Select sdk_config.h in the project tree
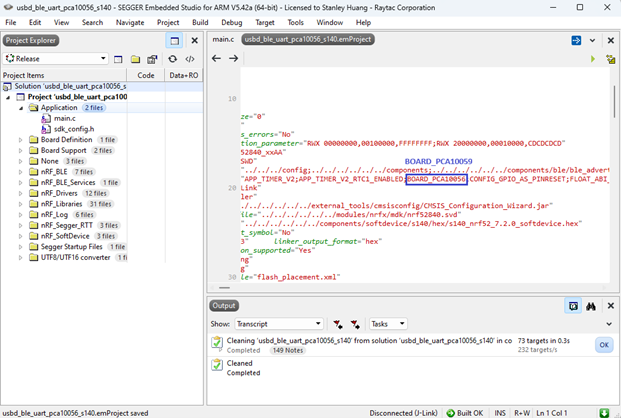621x418 pixels. click(x=73, y=129)
